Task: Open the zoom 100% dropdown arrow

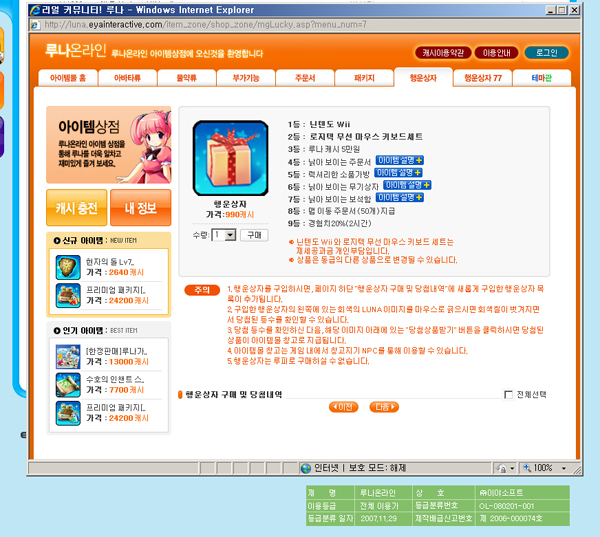Action: point(564,468)
